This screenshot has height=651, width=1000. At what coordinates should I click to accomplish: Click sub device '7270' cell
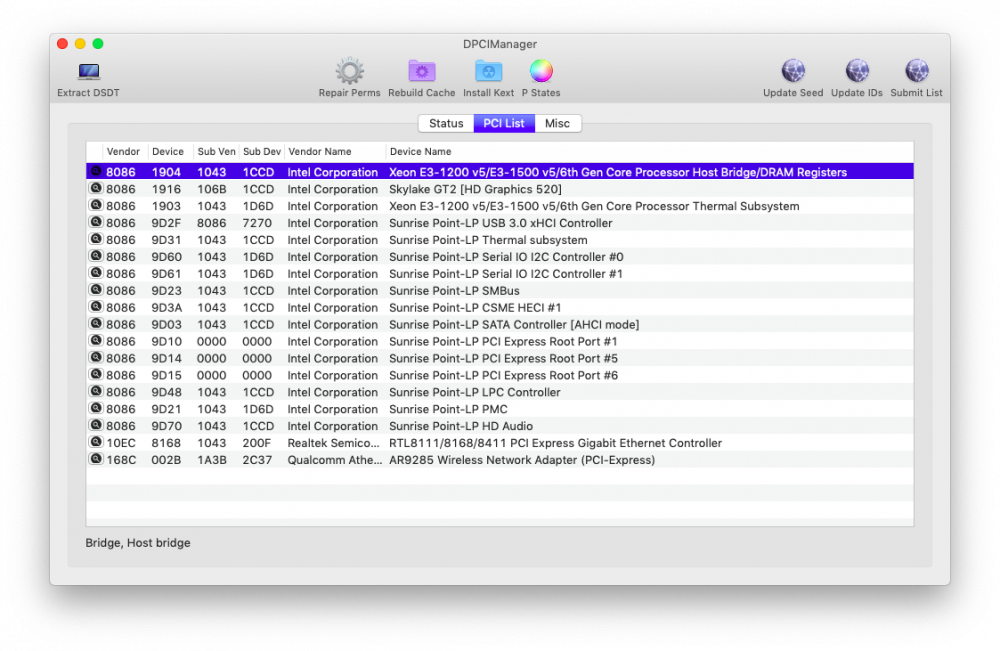coord(257,223)
